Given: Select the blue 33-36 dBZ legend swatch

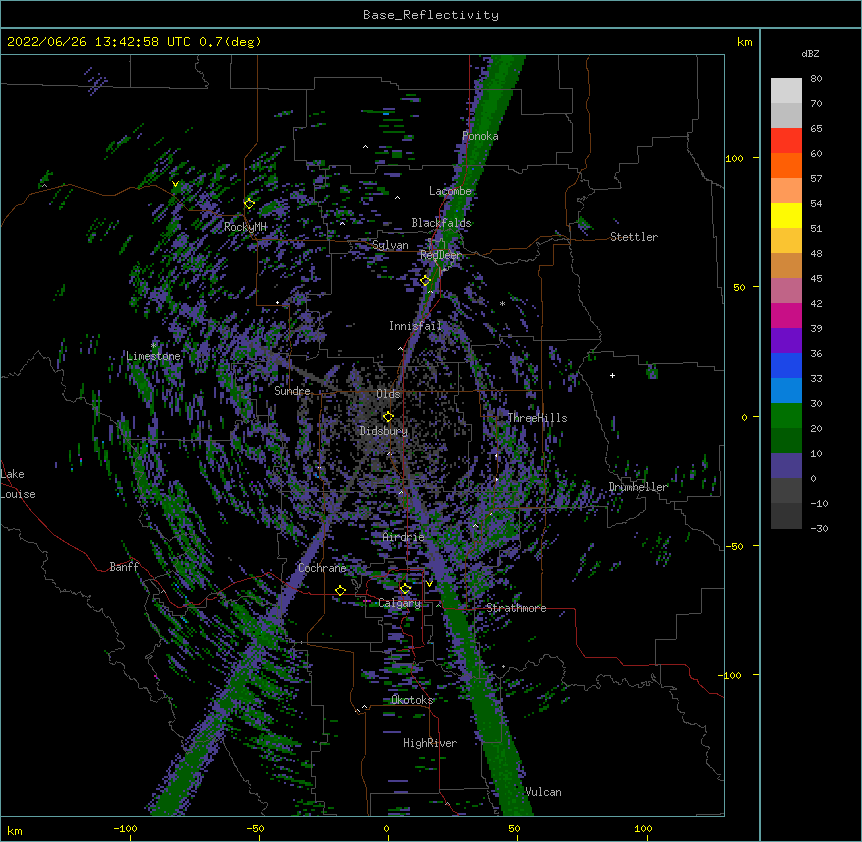Looking at the screenshot, I should (786, 365).
